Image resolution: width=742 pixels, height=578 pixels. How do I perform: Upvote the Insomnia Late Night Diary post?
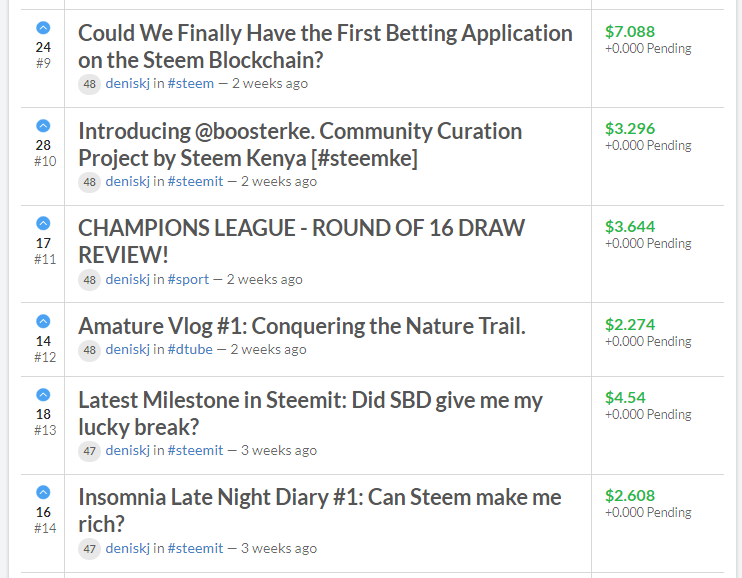[43, 493]
